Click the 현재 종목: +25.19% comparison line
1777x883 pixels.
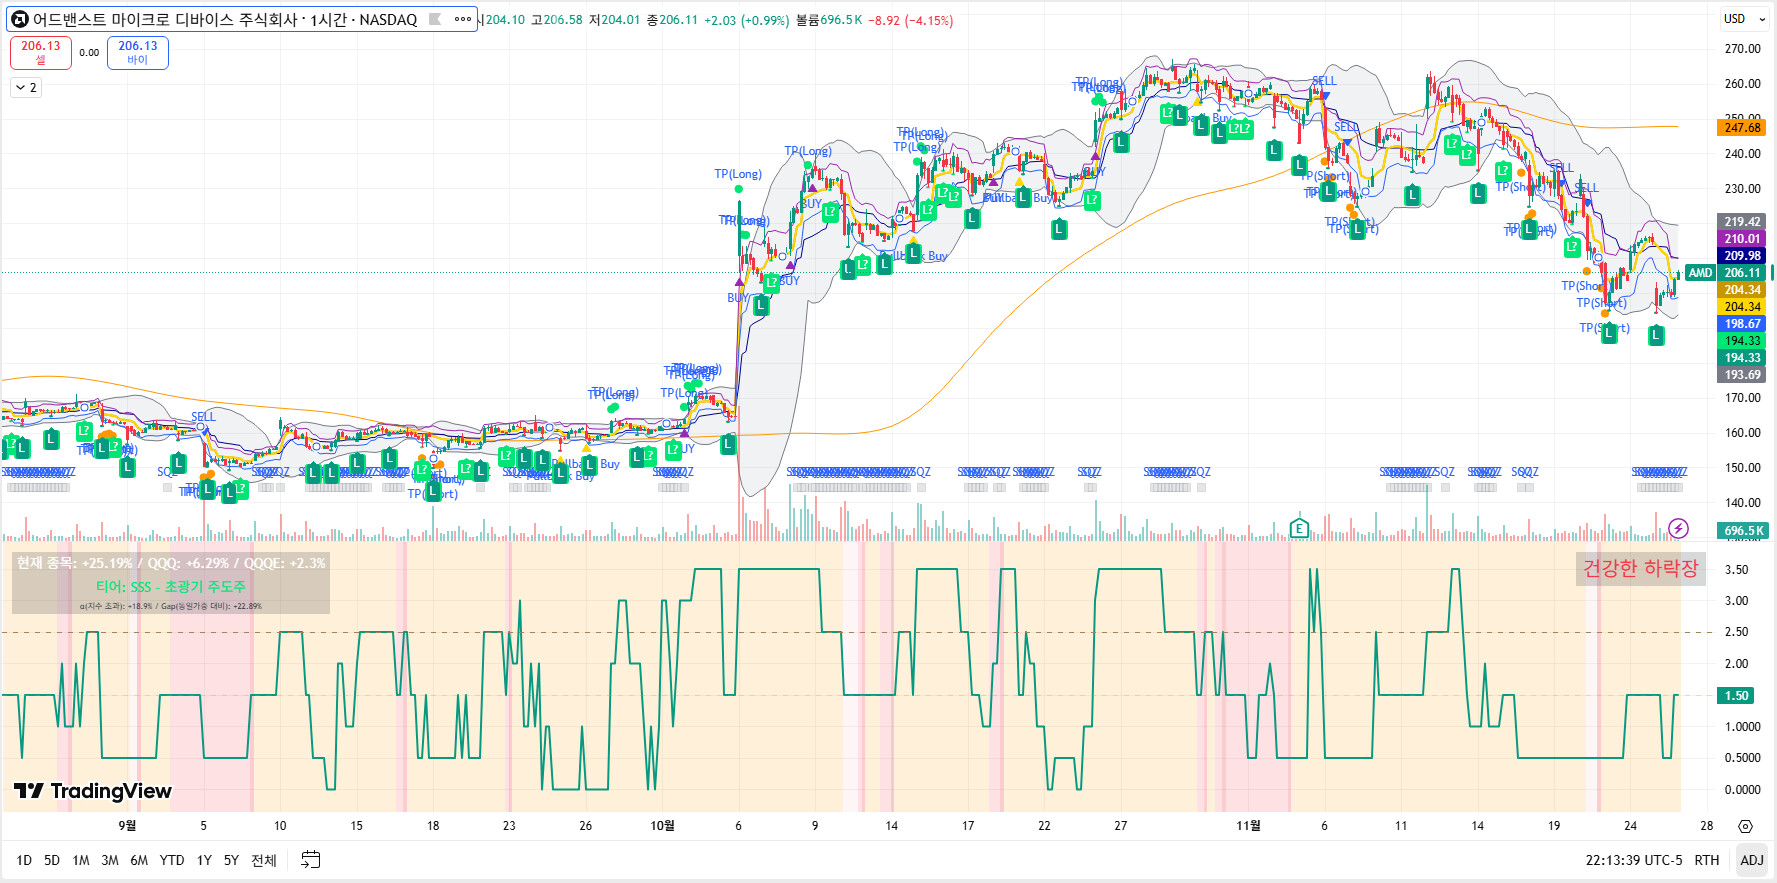tap(171, 564)
